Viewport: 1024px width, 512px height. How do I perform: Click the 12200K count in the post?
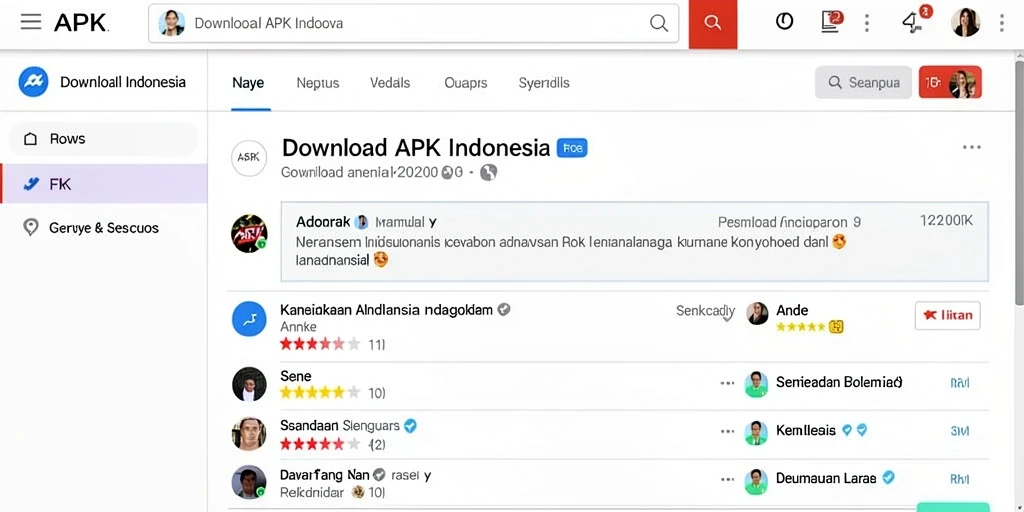coord(946,221)
